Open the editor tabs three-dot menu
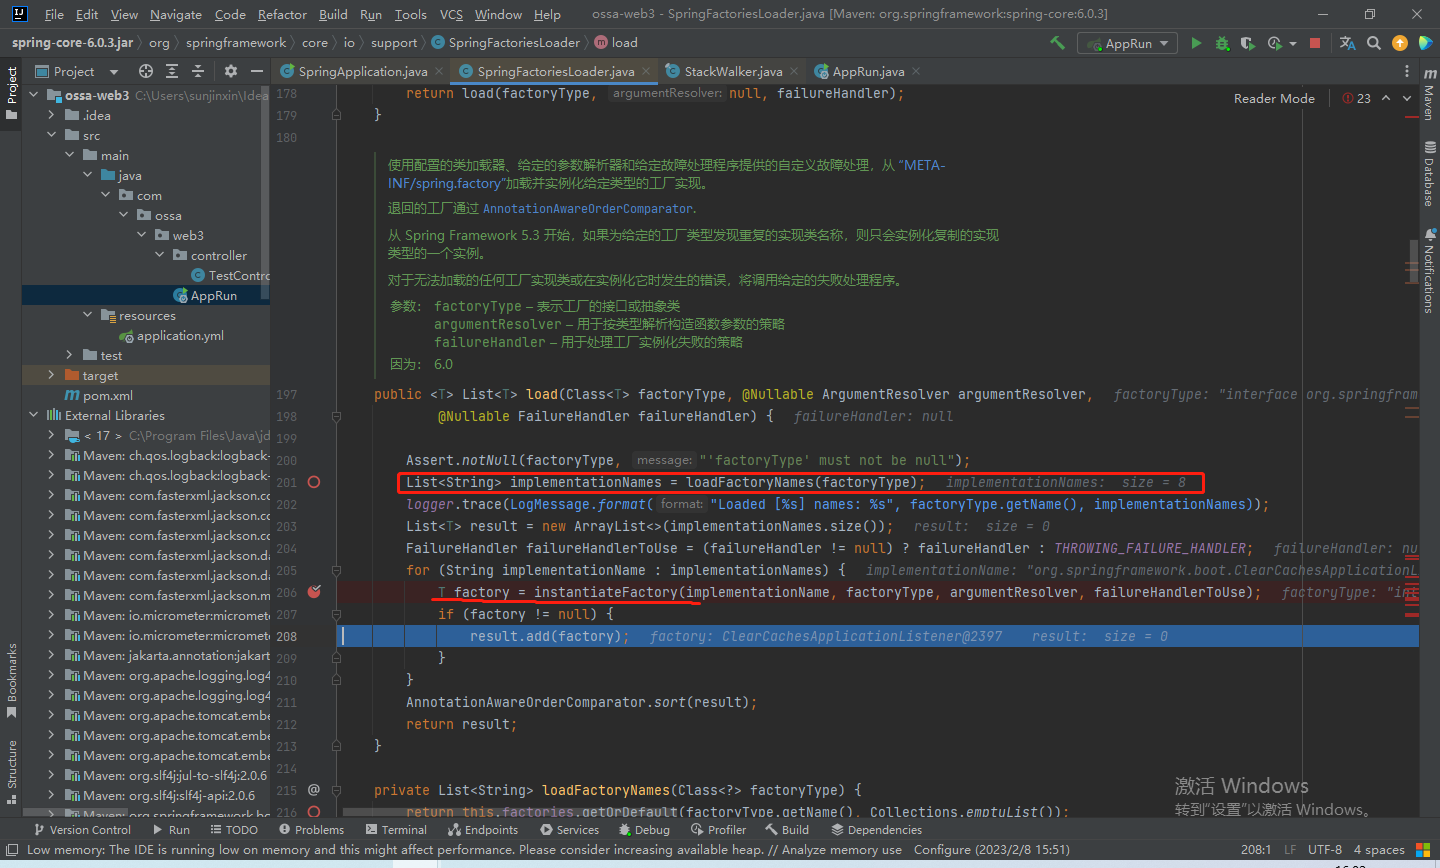The width and height of the screenshot is (1440, 868). click(x=1407, y=71)
